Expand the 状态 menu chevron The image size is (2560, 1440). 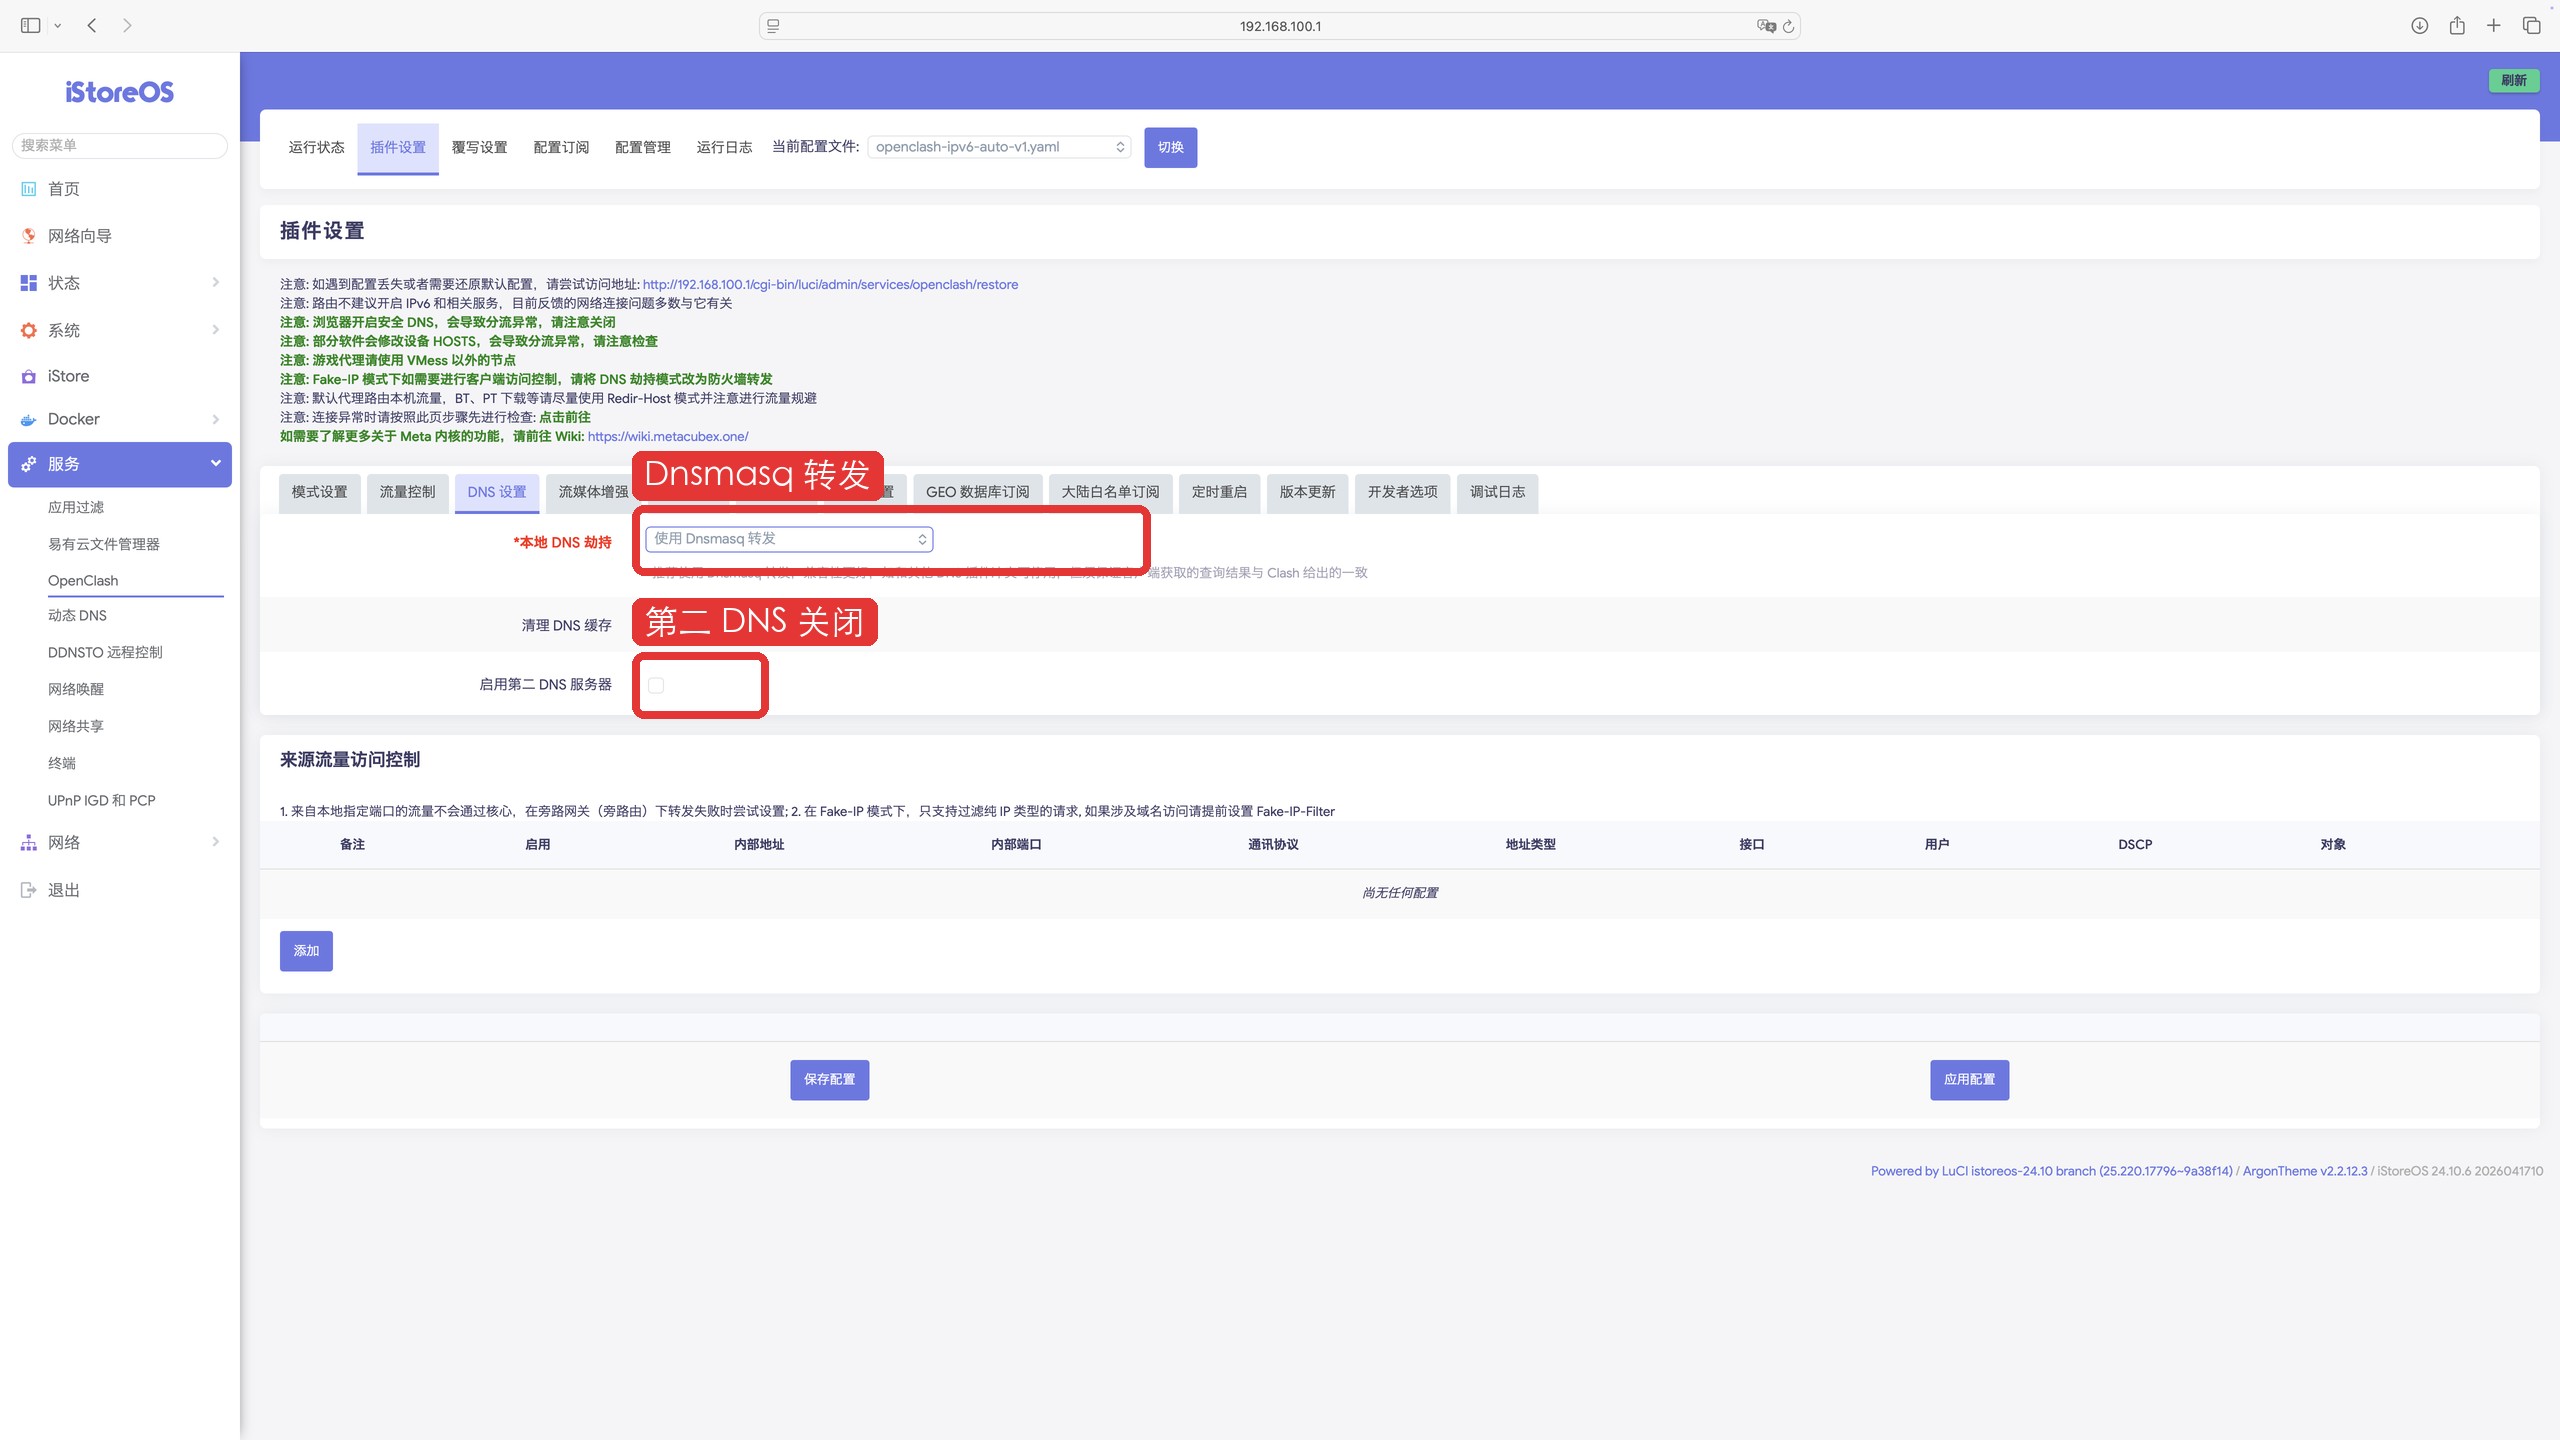click(x=216, y=283)
